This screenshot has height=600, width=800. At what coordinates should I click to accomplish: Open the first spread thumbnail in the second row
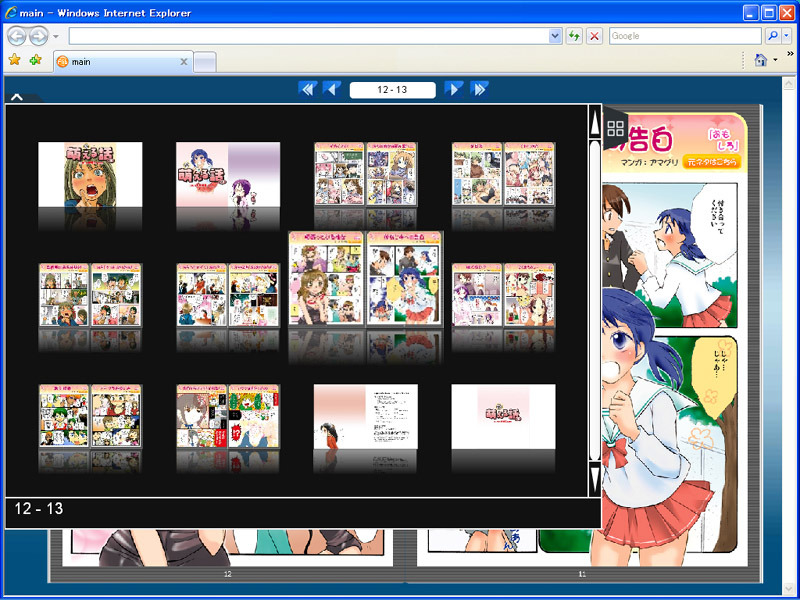(90, 295)
